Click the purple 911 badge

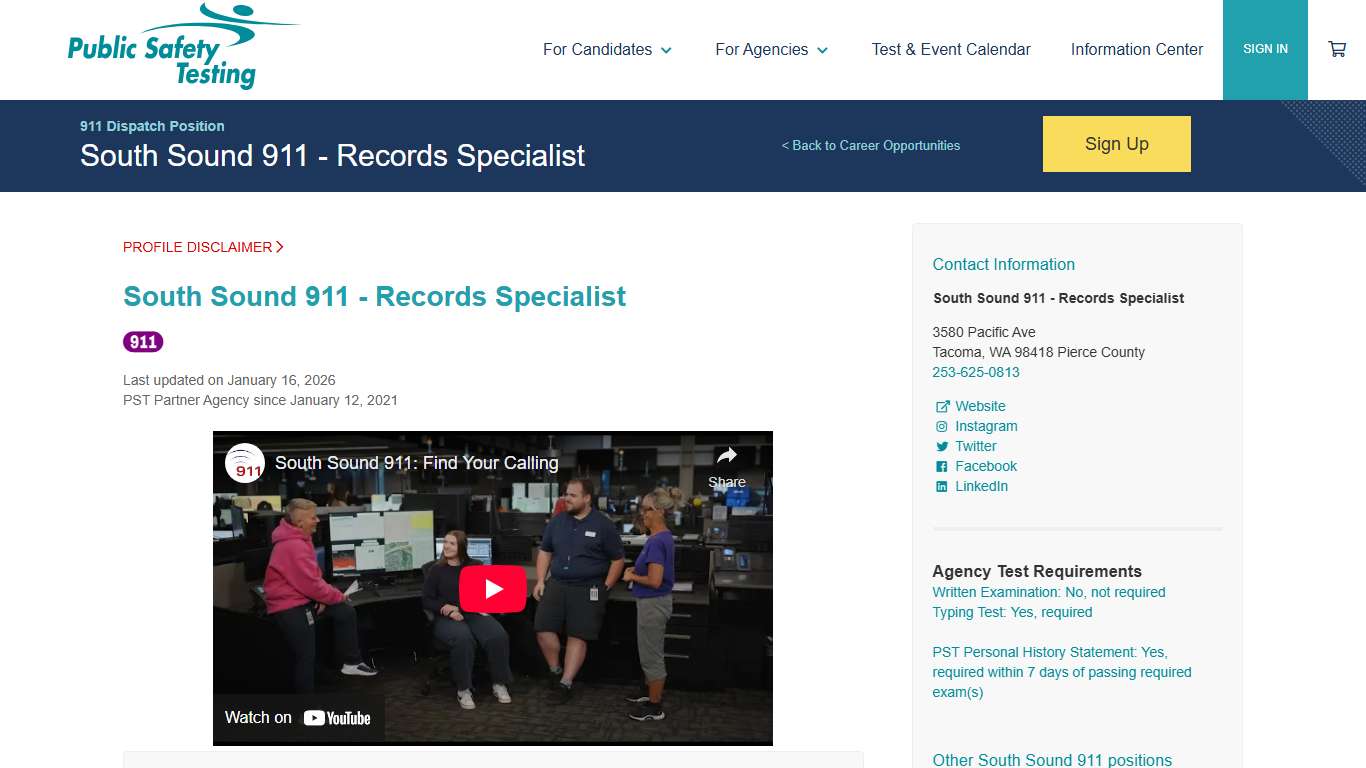143,341
